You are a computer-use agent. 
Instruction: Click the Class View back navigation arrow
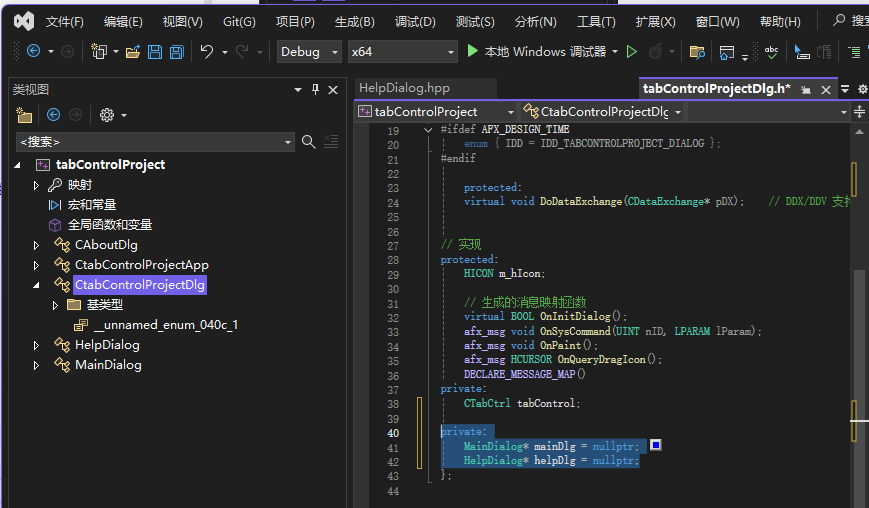click(54, 115)
